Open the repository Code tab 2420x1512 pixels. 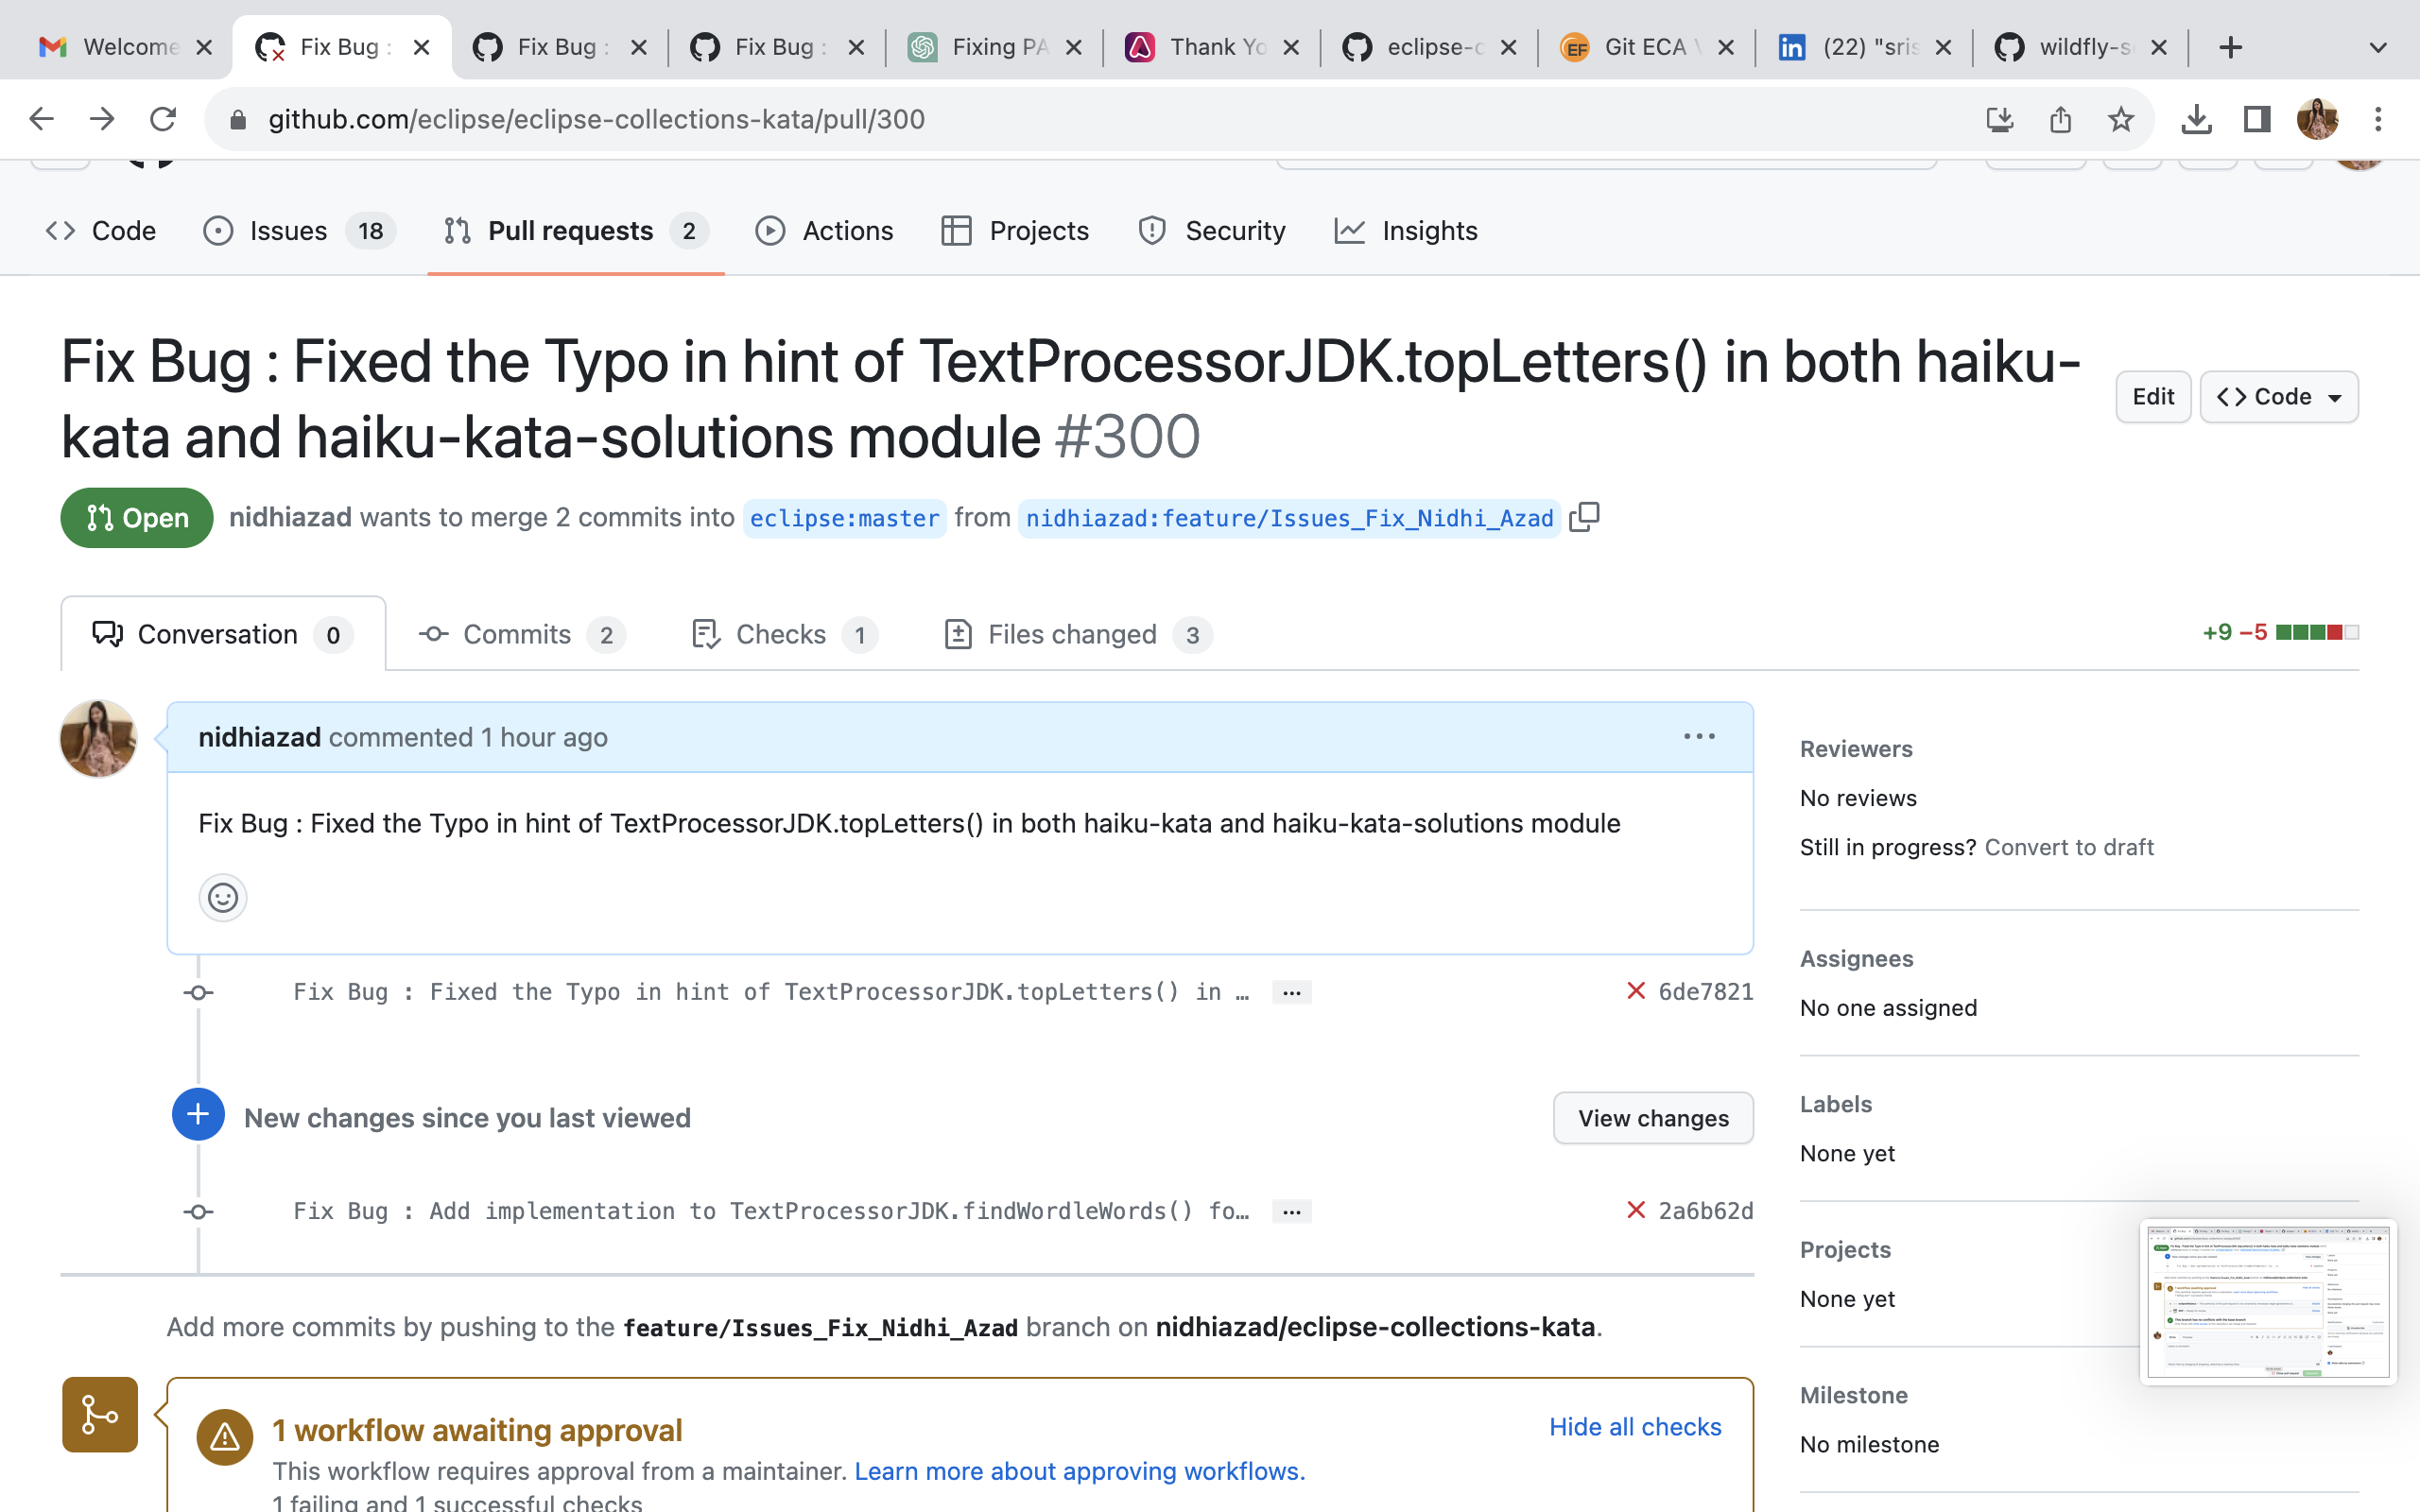[101, 231]
